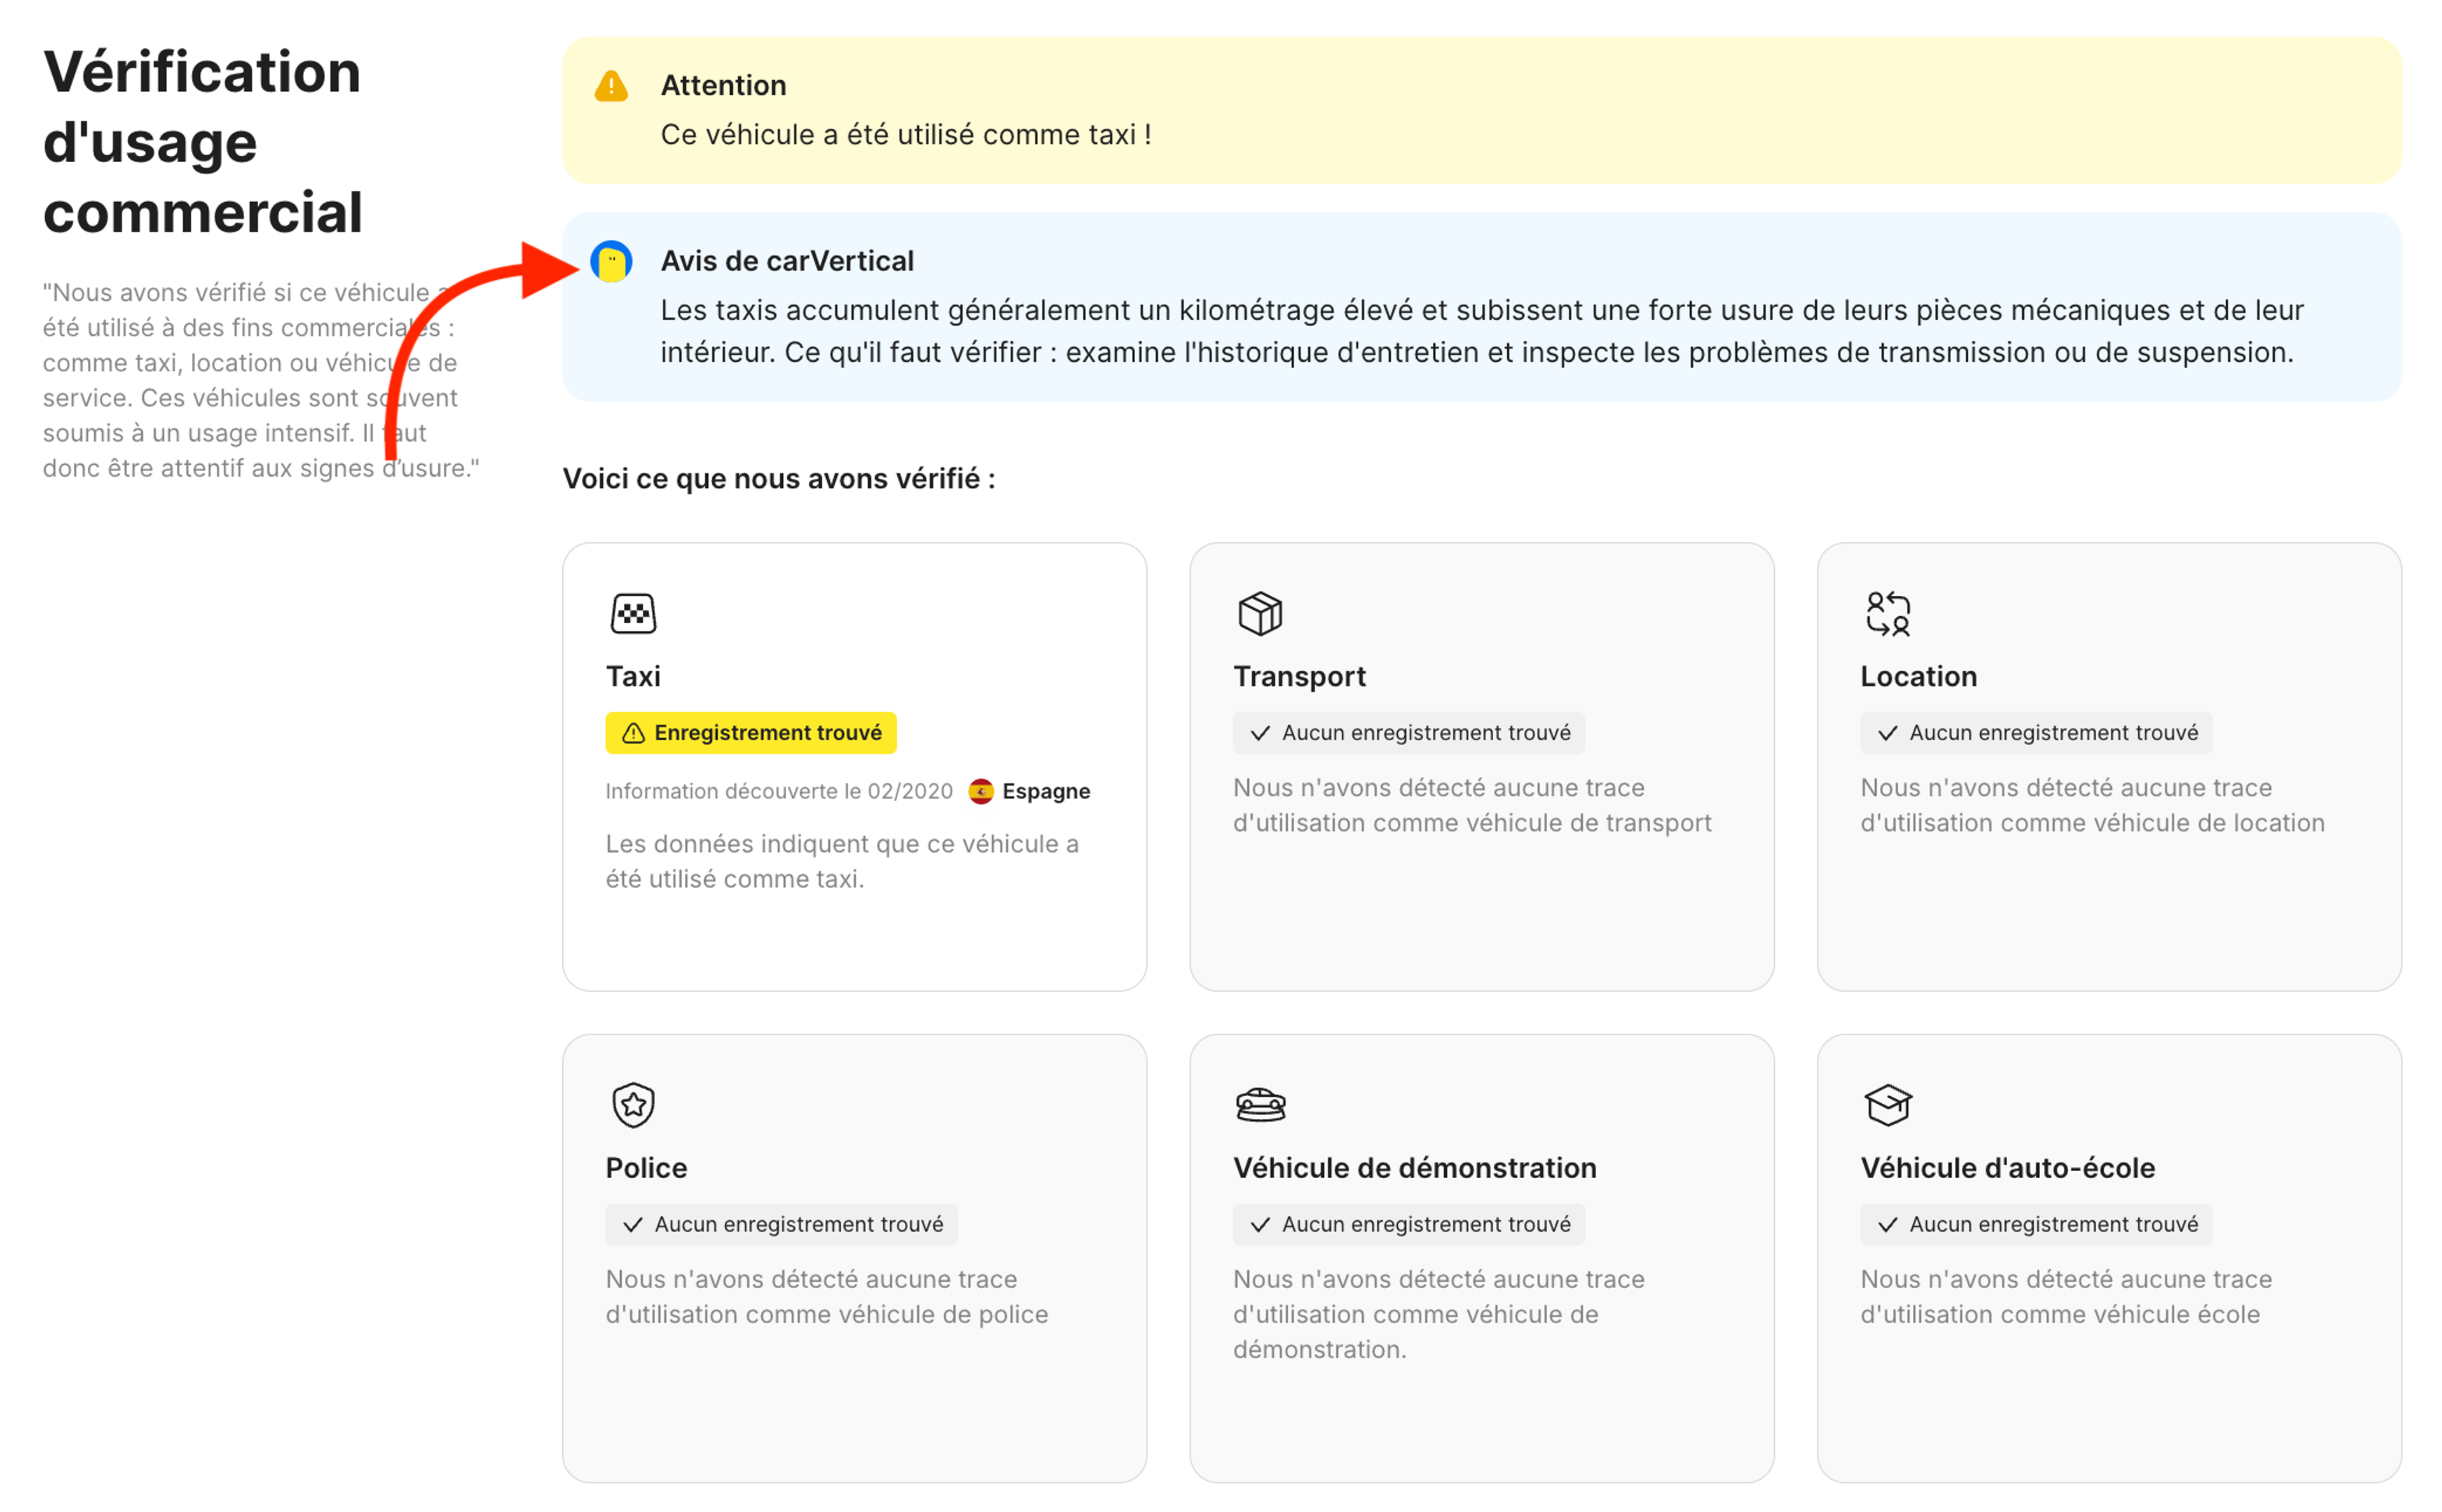Click the 'Avis de carVertical' heading

787,261
